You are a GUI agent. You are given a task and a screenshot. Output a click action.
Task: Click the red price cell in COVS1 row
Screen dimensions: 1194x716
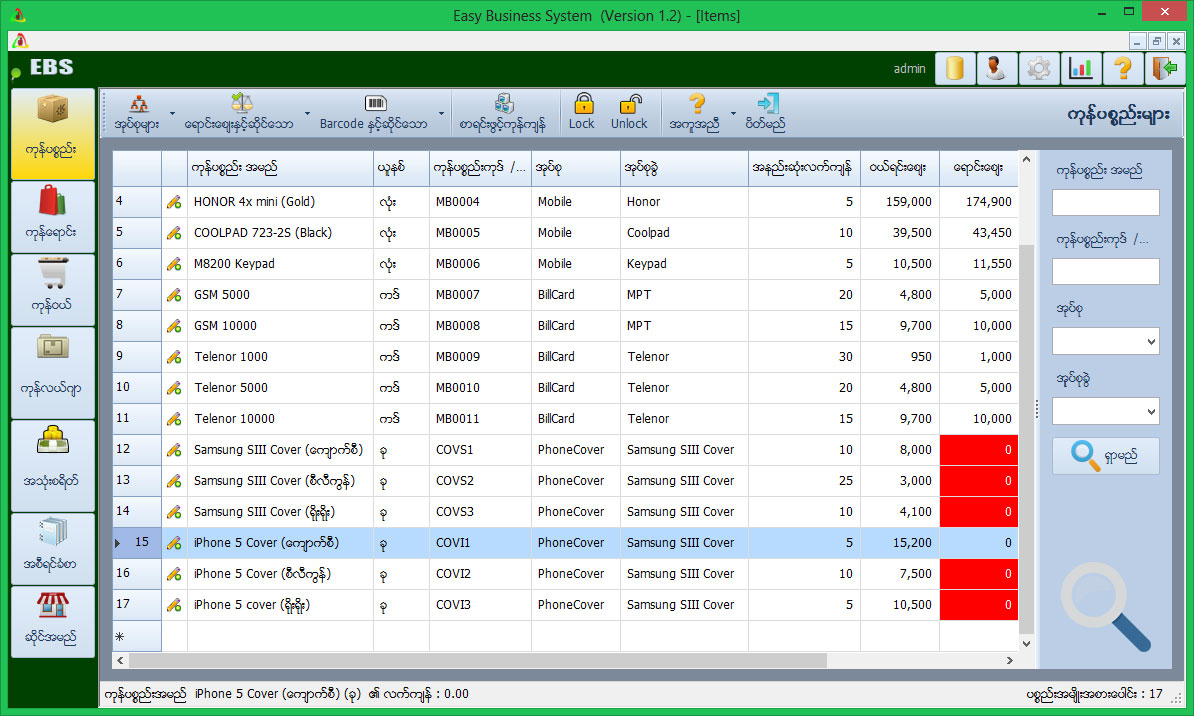click(979, 450)
